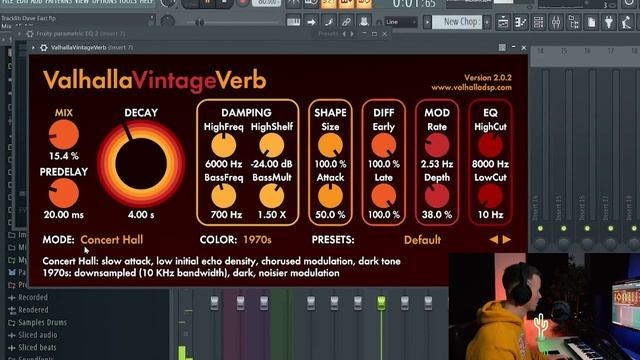Open Presets menu in Fruity parametric EQ 2
This screenshot has width=640, height=360.
(x=328, y=34)
